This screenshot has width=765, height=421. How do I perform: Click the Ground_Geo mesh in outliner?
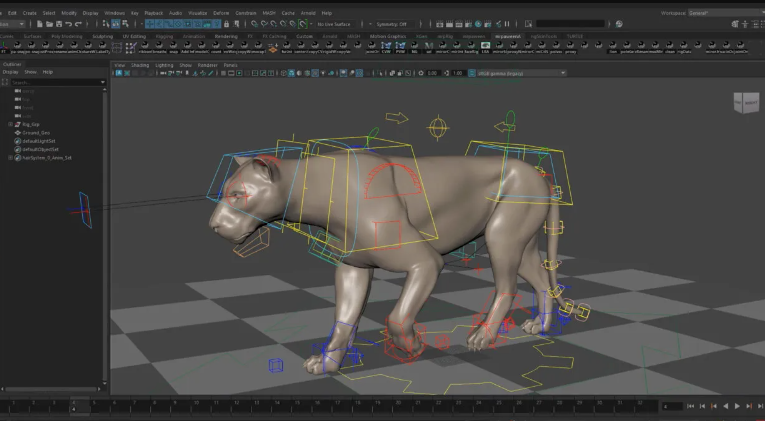(x=36, y=132)
